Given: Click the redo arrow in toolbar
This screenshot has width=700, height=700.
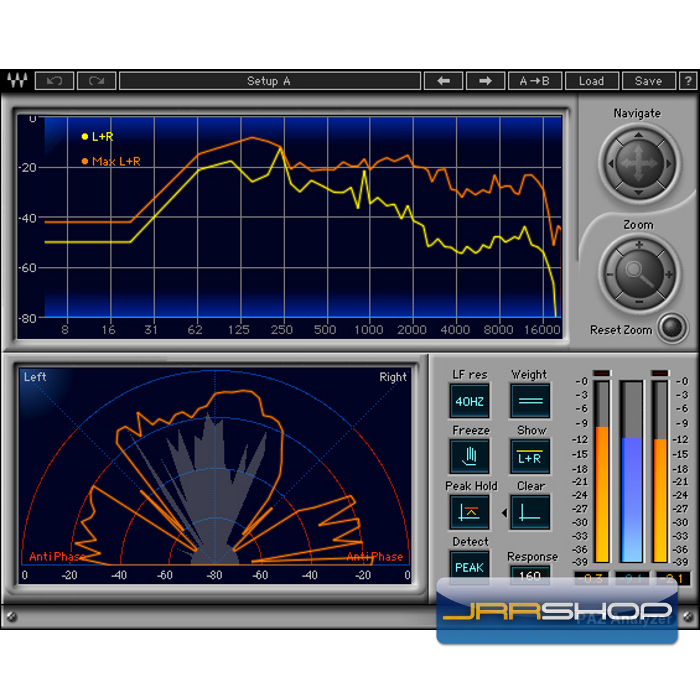Looking at the screenshot, I should click(97, 81).
